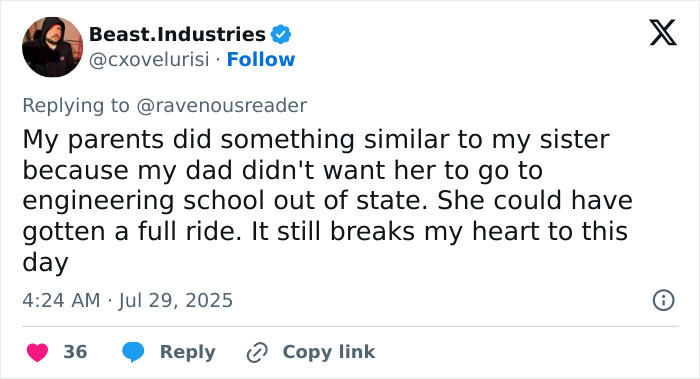Click the Jul 29, 2025 date

click(x=175, y=300)
